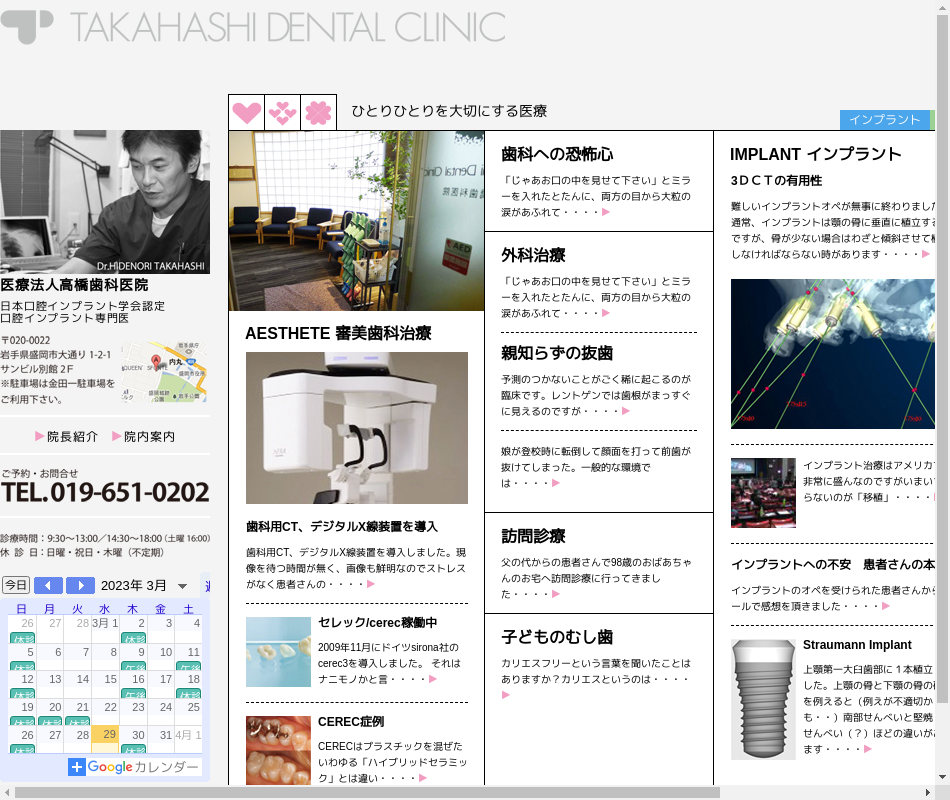Viewport: 950px width, 800px height.
Task: Select March 29 in the calendar
Action: point(105,739)
